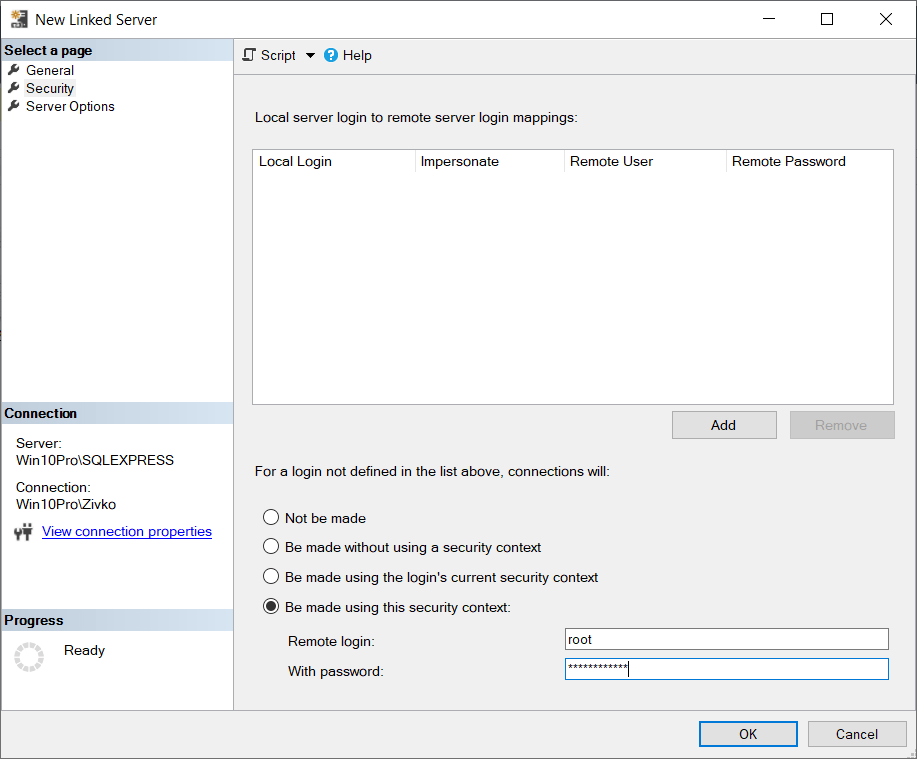
Task: Click the Script icon on the toolbar
Action: [248, 55]
